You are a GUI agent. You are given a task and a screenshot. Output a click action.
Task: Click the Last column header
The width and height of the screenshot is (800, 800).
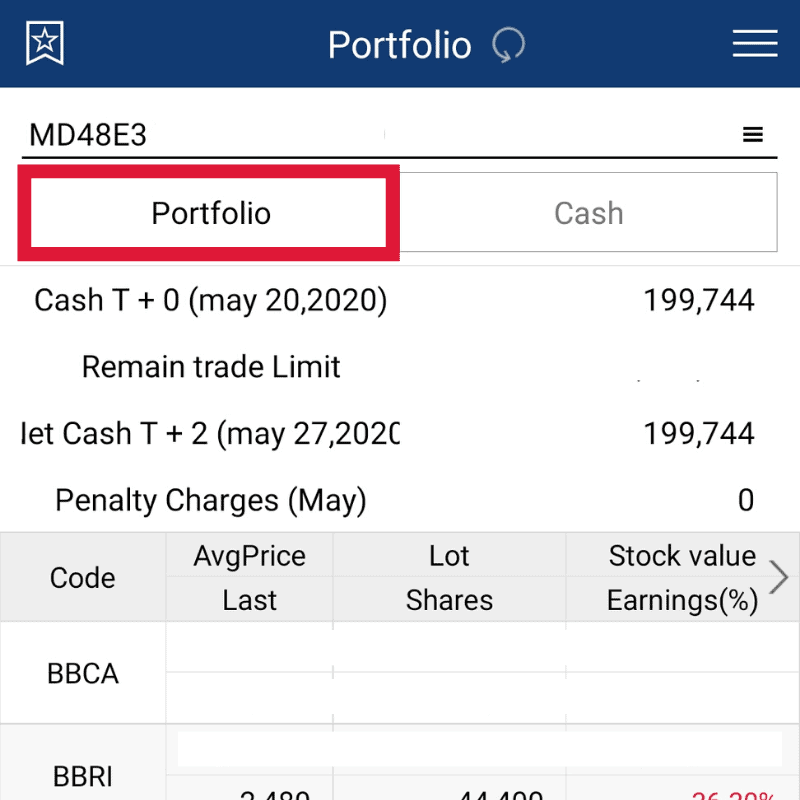(249, 600)
